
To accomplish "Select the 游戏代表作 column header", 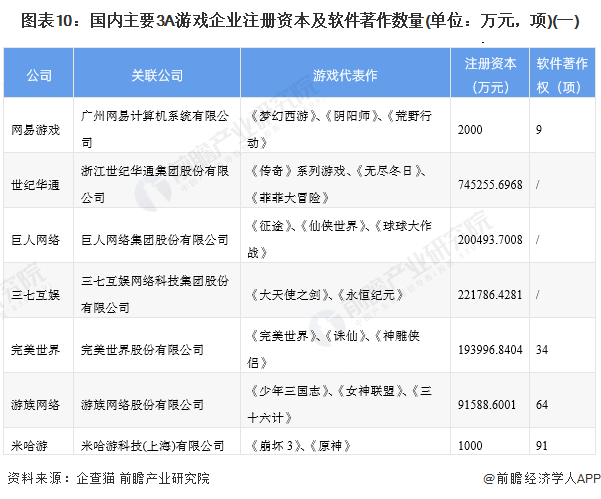I will coord(345,73).
